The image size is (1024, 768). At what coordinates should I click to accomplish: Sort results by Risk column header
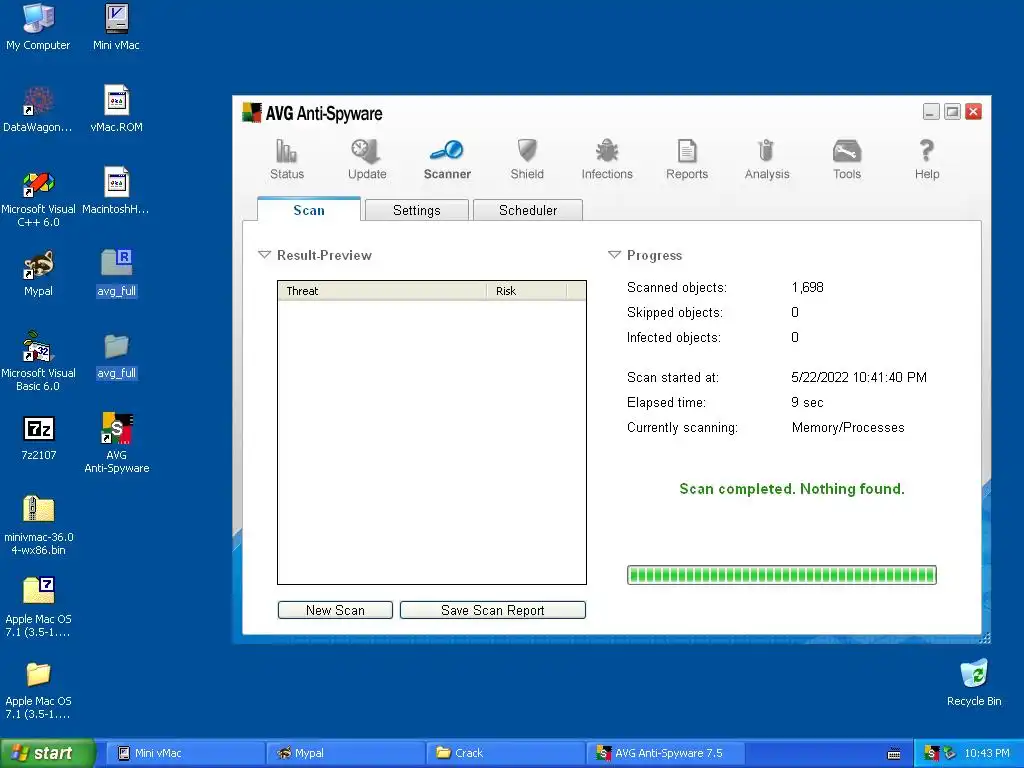(x=526, y=291)
